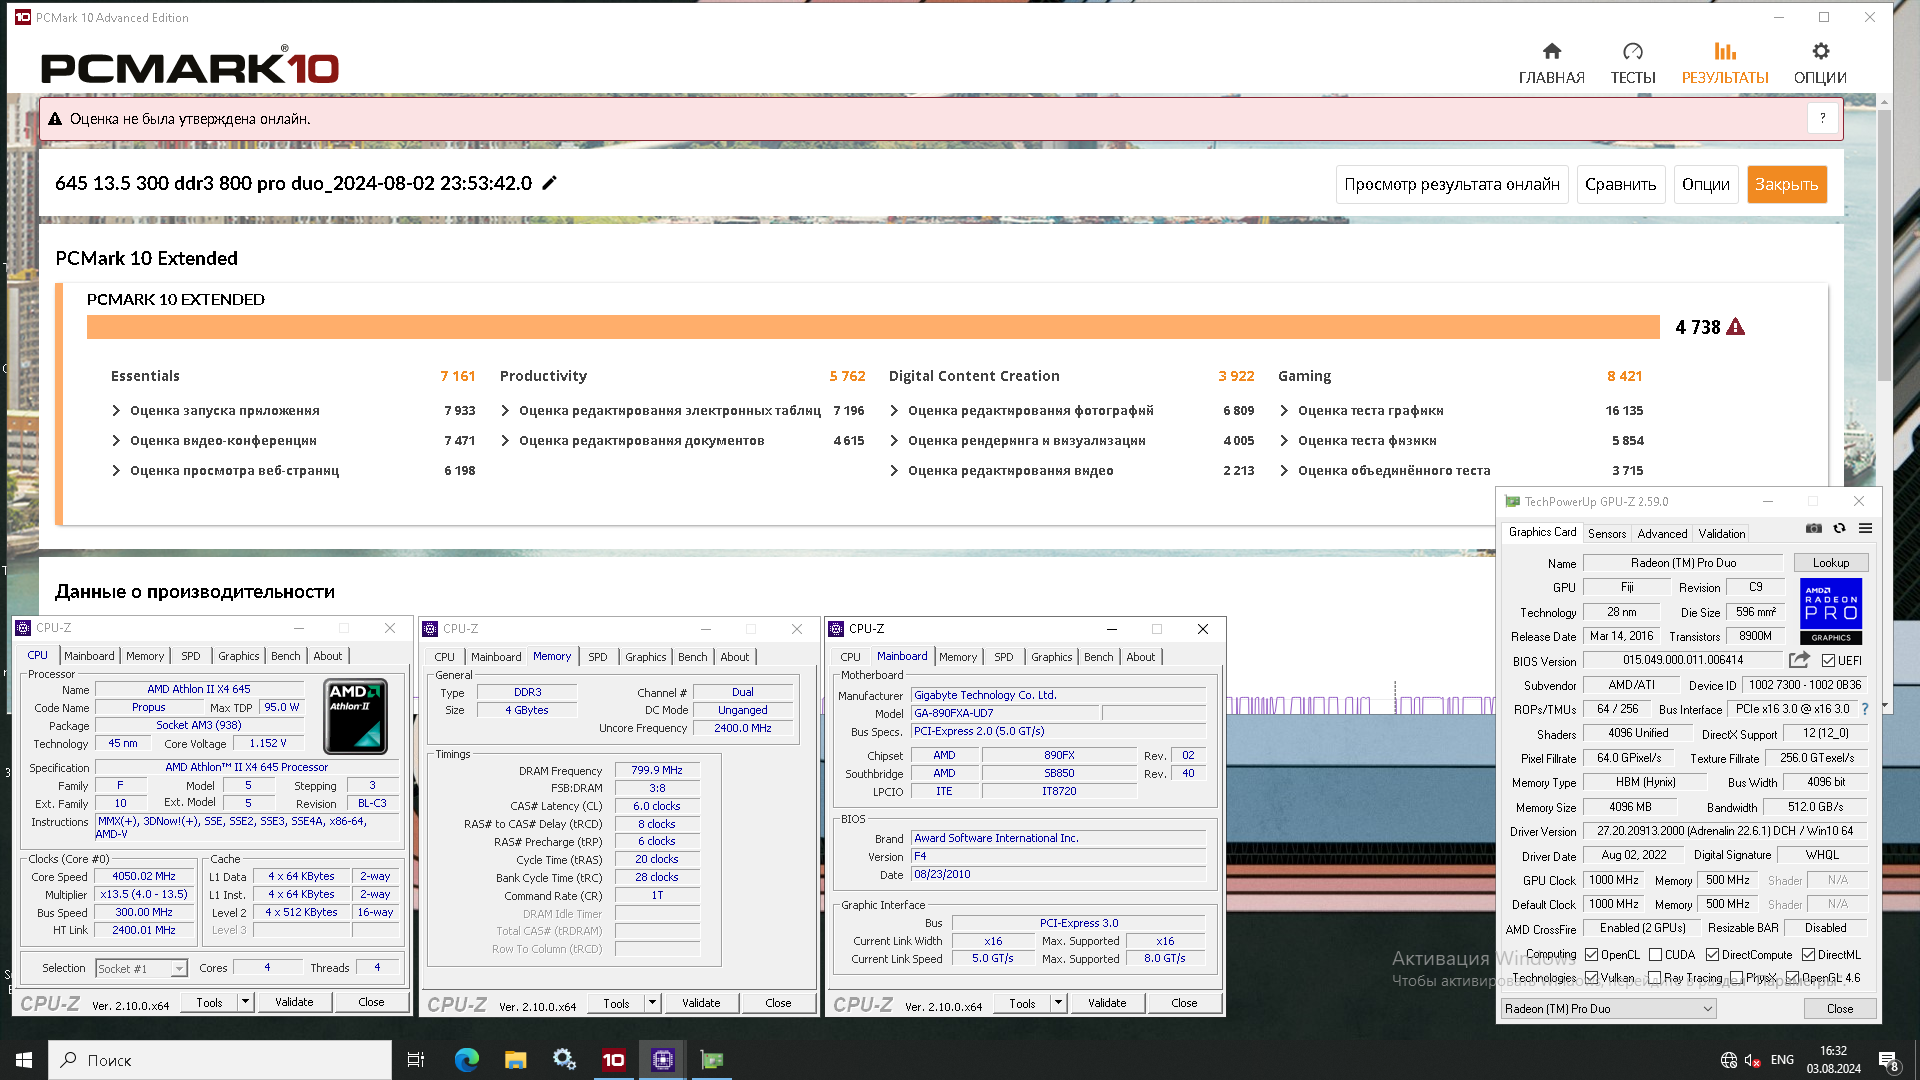Click the Сравнить button

[x=1621, y=184]
